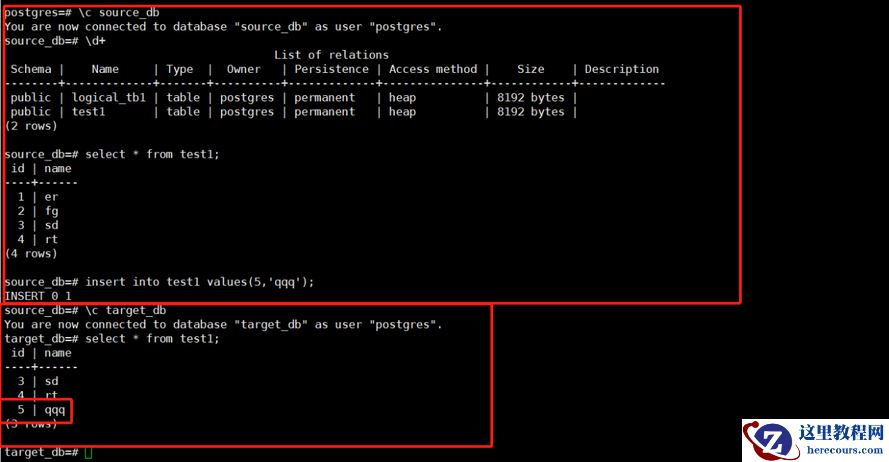Click the green terminal cursor at prompt
The height and width of the screenshot is (462, 889).
pyautogui.click(x=88, y=452)
